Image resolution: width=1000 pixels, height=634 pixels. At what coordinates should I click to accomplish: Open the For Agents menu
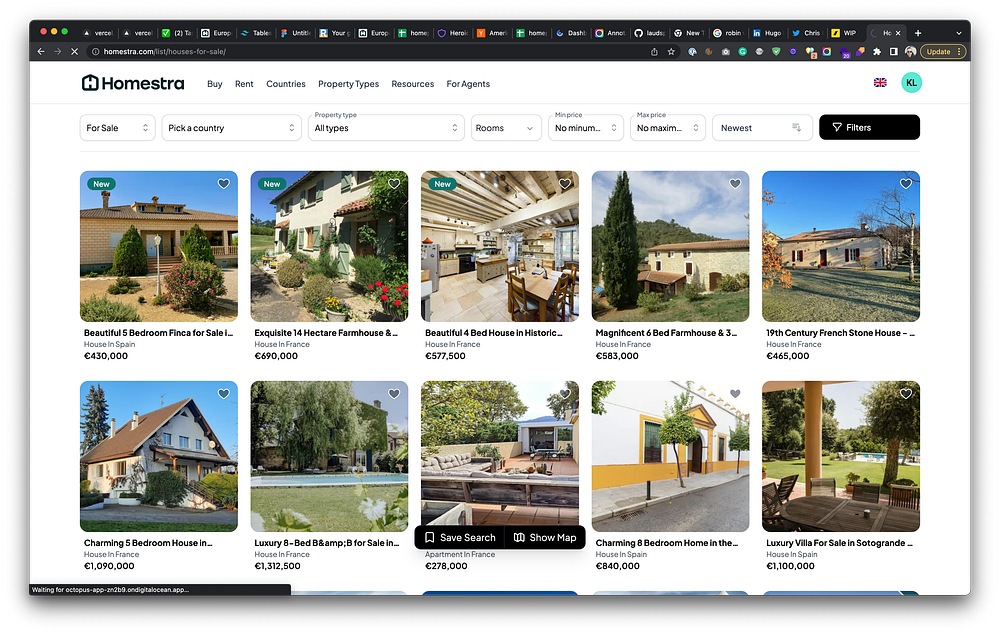click(468, 84)
